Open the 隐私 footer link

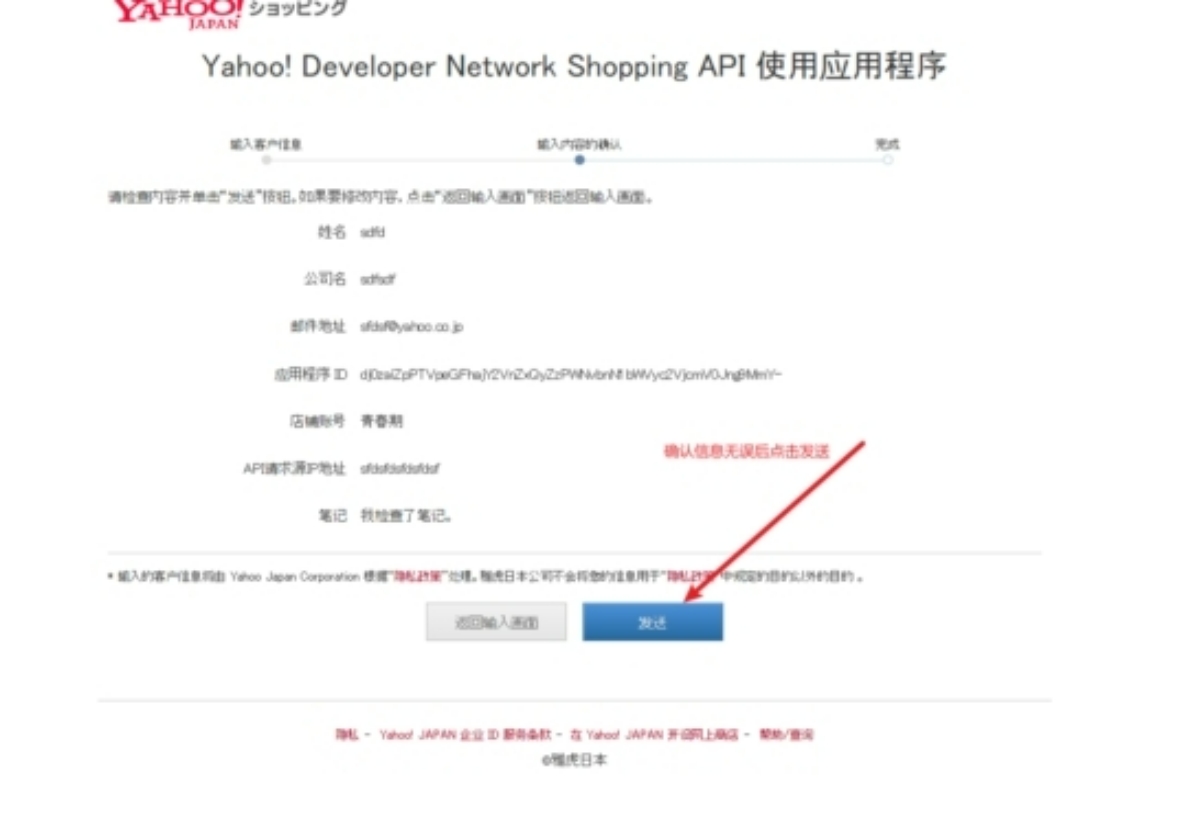click(x=346, y=735)
